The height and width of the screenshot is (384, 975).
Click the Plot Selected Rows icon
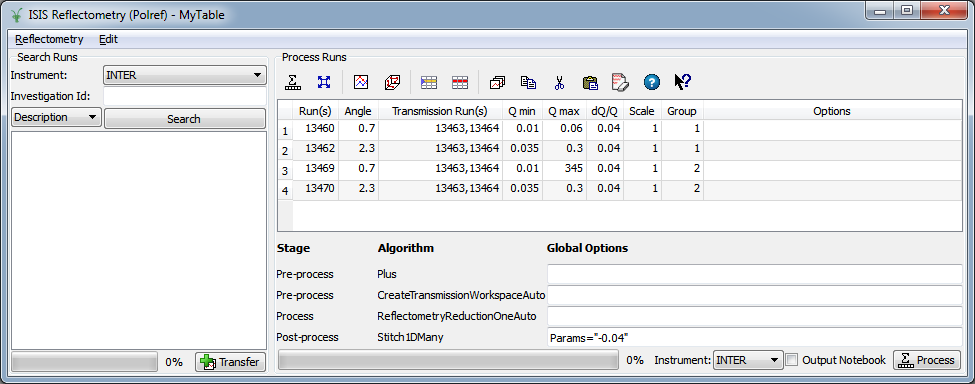point(361,82)
